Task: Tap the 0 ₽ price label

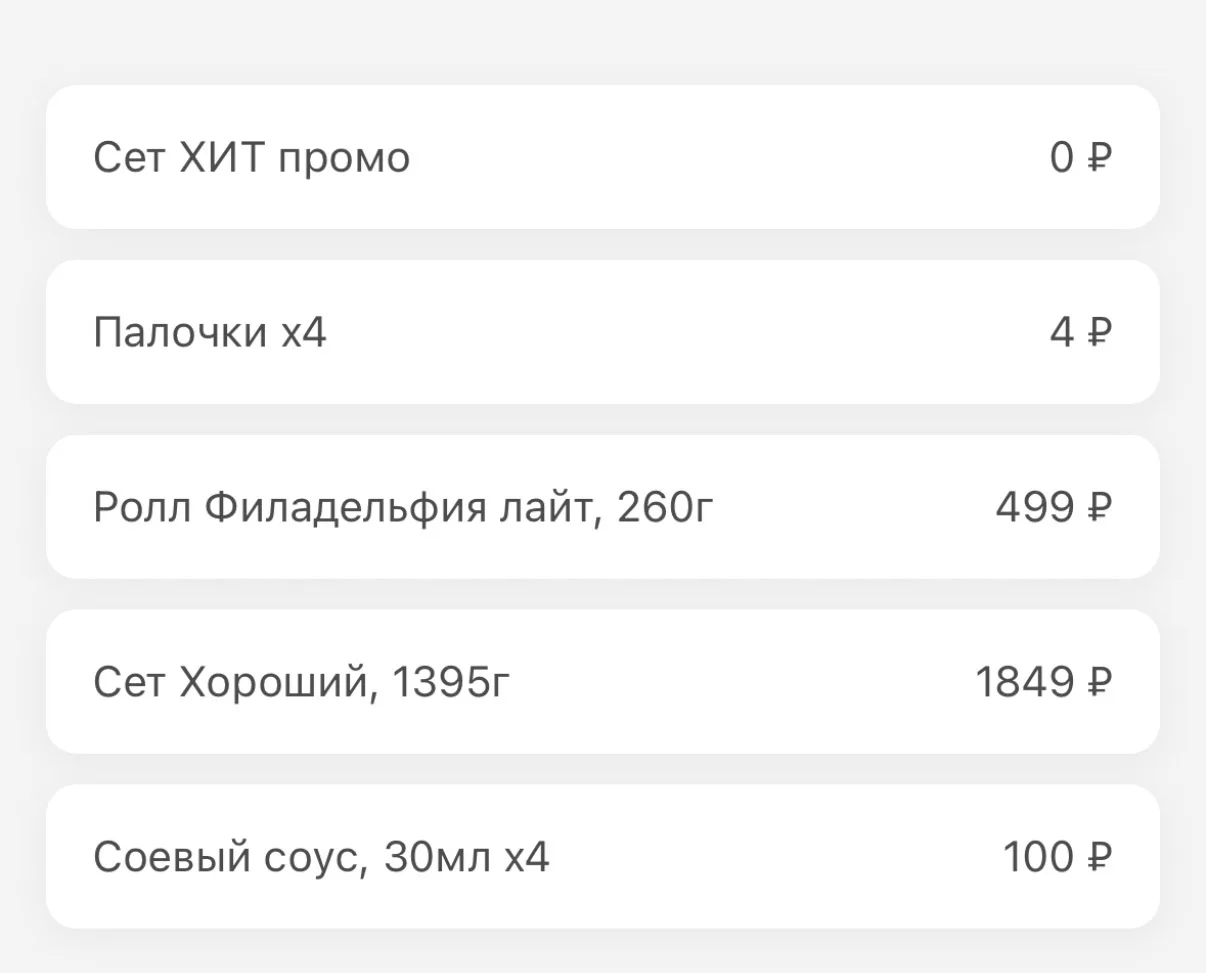Action: [1081, 157]
